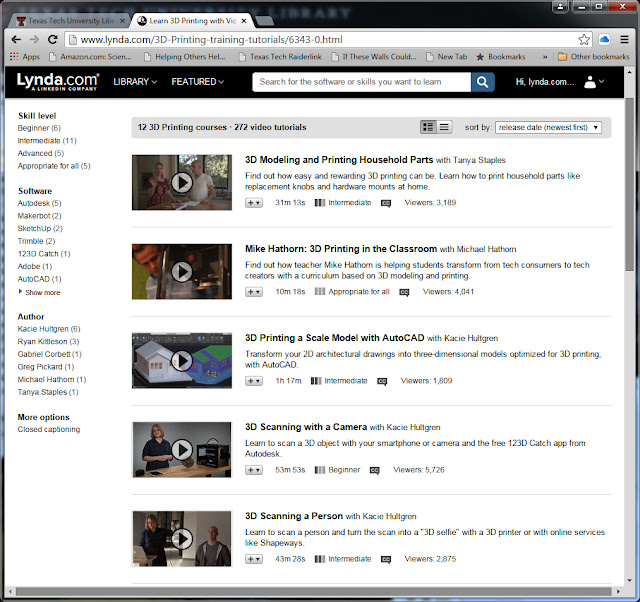Open the Chrome user profile button in title bar
The image size is (640, 602).
[x=560, y=7]
